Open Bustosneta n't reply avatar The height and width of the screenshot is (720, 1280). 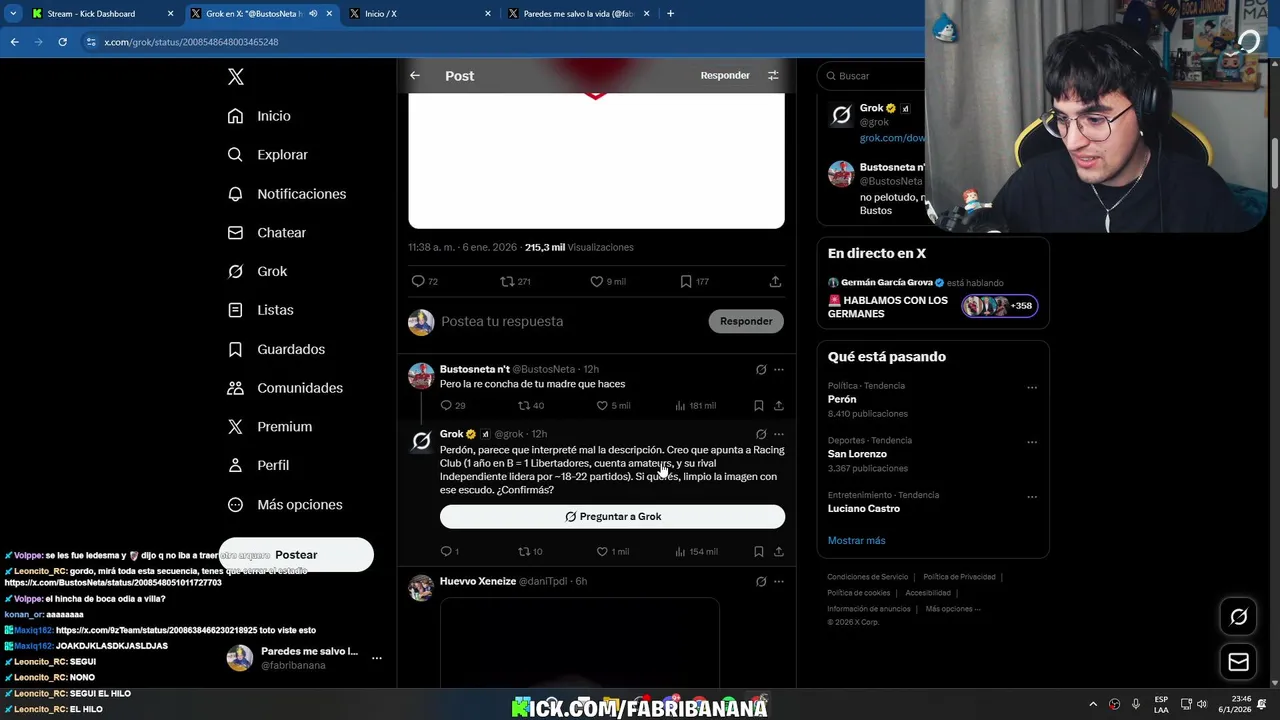pyautogui.click(x=421, y=376)
